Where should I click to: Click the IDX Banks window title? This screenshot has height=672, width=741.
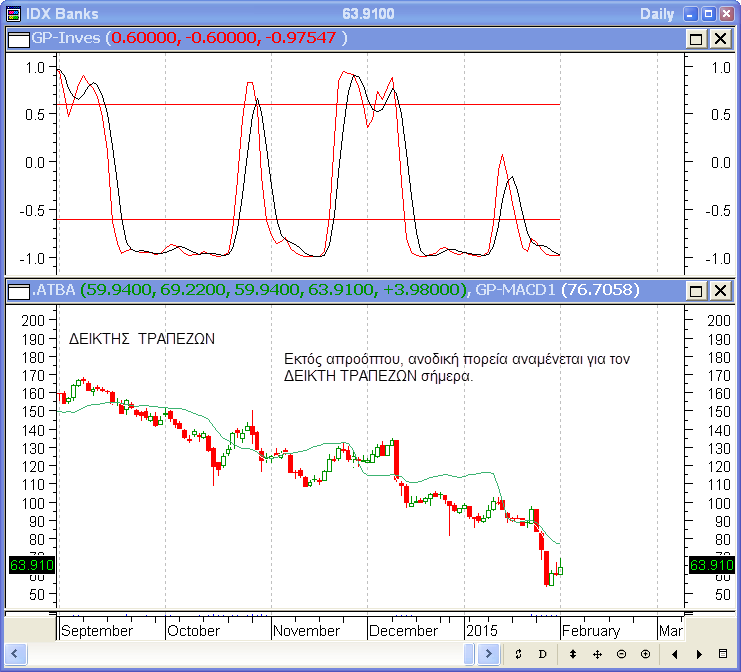pyautogui.click(x=62, y=14)
